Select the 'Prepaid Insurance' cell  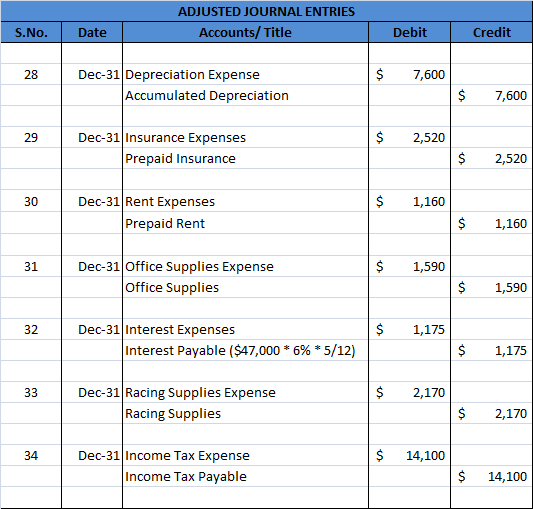coord(245,158)
